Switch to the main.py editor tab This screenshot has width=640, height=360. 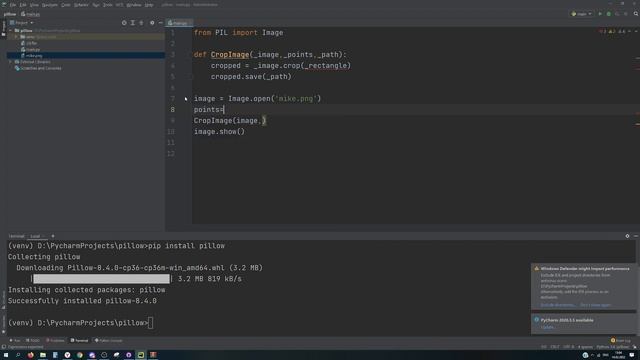pyautogui.click(x=178, y=23)
